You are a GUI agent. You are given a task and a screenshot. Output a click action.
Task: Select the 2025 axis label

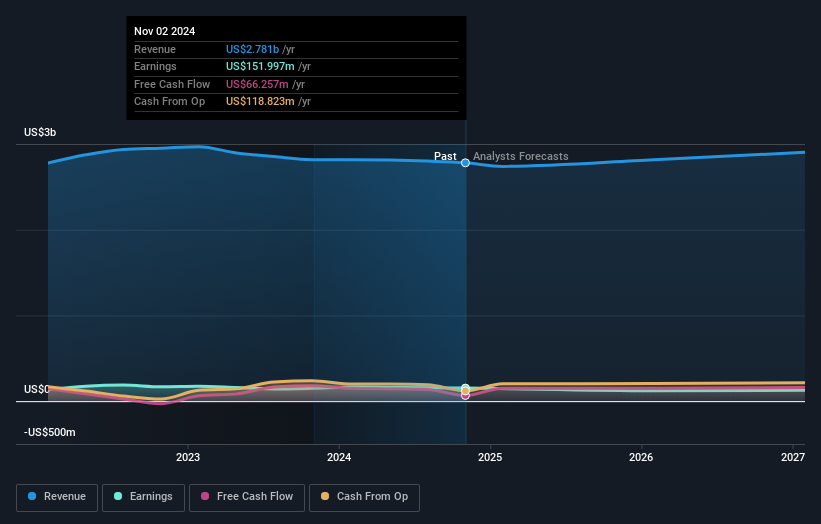(x=490, y=457)
